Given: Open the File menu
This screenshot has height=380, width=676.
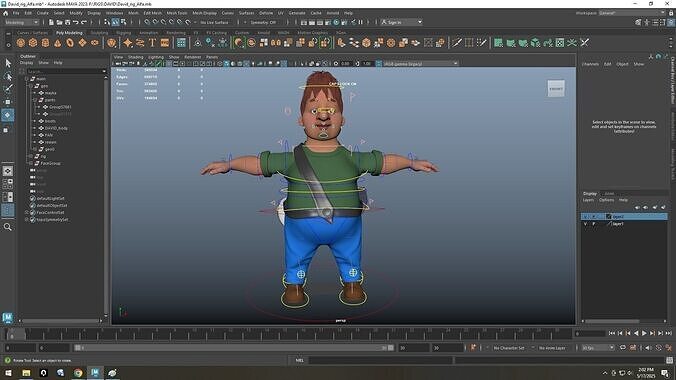Looking at the screenshot, I should point(16,13).
